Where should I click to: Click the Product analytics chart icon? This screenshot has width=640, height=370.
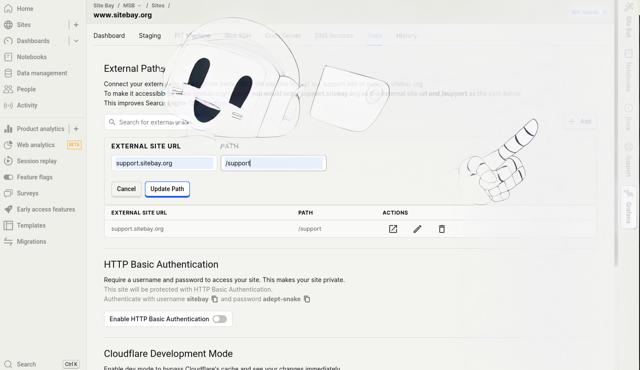click(x=8, y=129)
